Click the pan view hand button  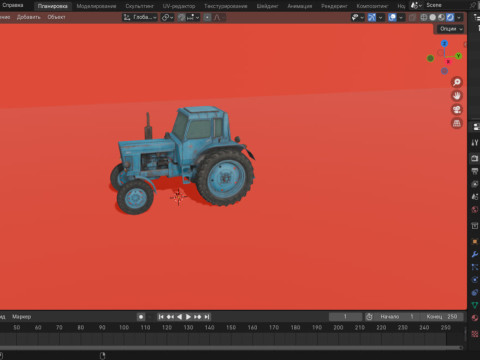coord(457,96)
